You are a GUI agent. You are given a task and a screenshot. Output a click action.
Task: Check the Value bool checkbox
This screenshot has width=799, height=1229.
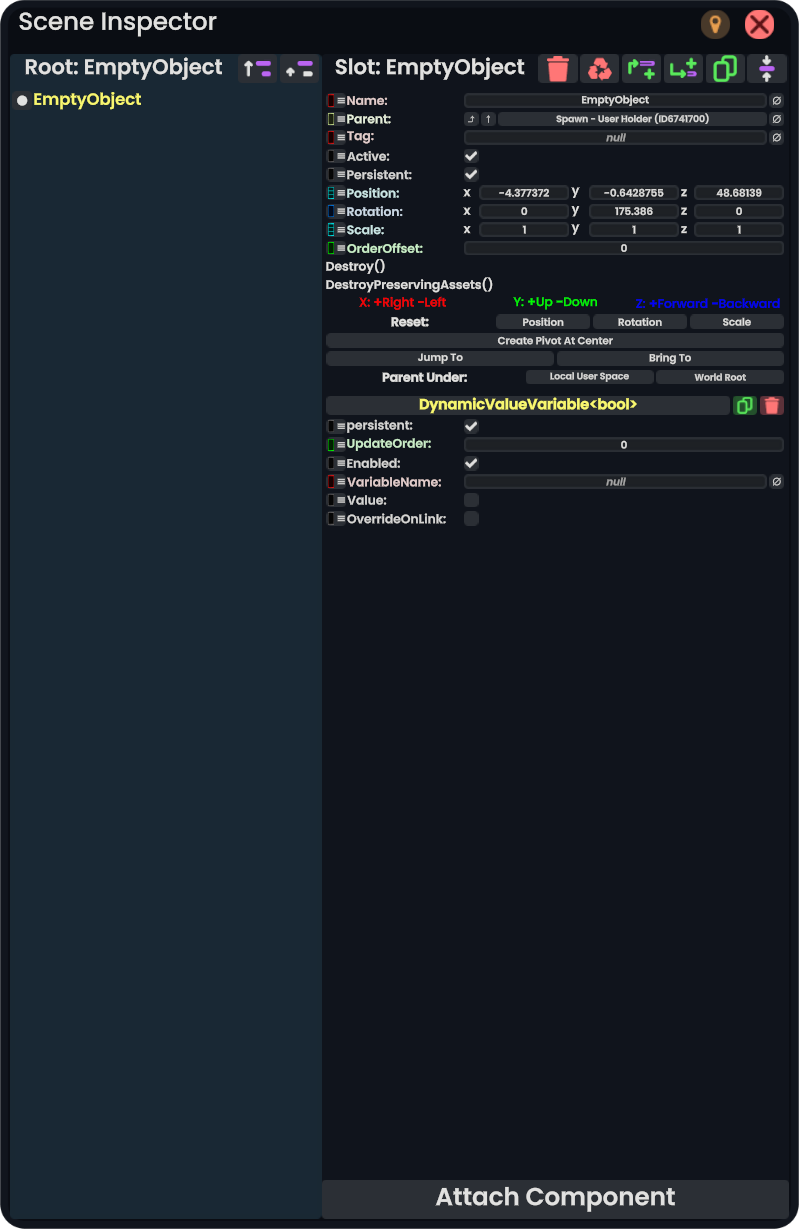coord(471,500)
